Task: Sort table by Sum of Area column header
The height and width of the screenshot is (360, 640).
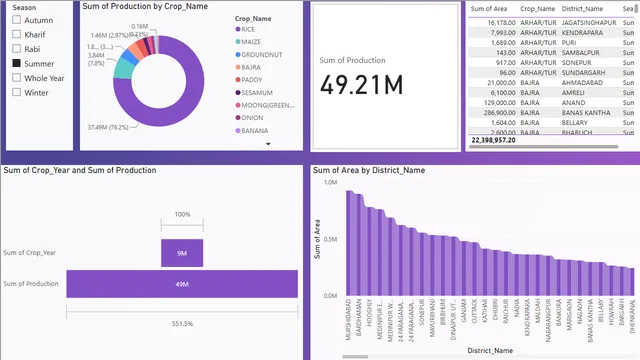Action: [x=489, y=9]
